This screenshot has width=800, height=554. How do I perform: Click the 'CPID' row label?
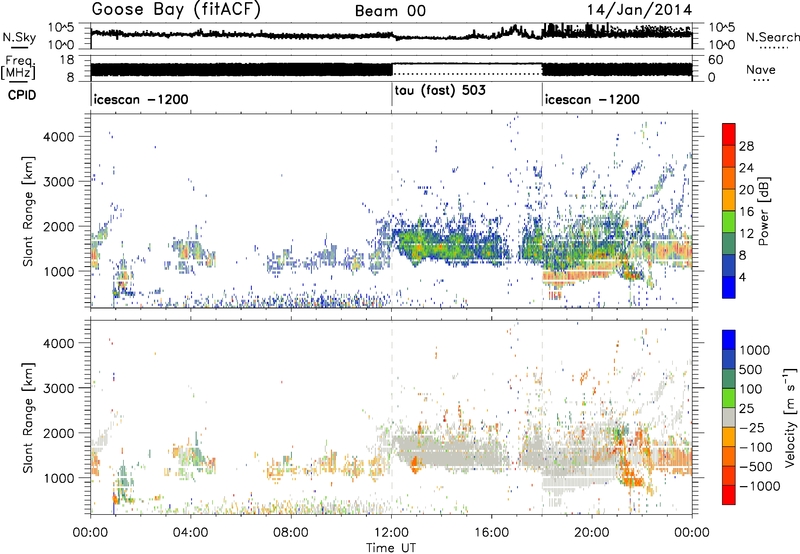(x=22, y=95)
